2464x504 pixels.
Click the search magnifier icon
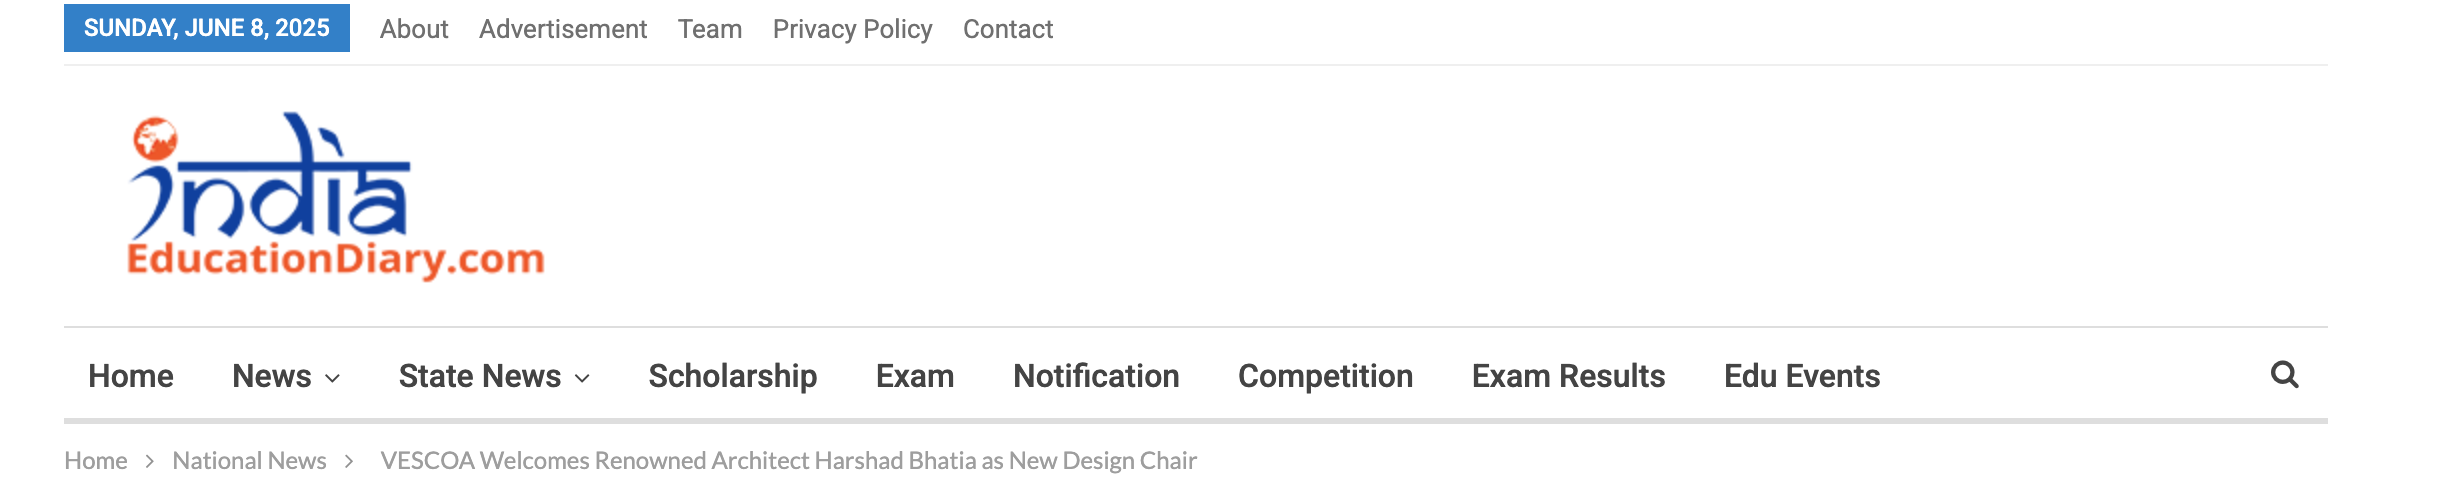point(2284,375)
